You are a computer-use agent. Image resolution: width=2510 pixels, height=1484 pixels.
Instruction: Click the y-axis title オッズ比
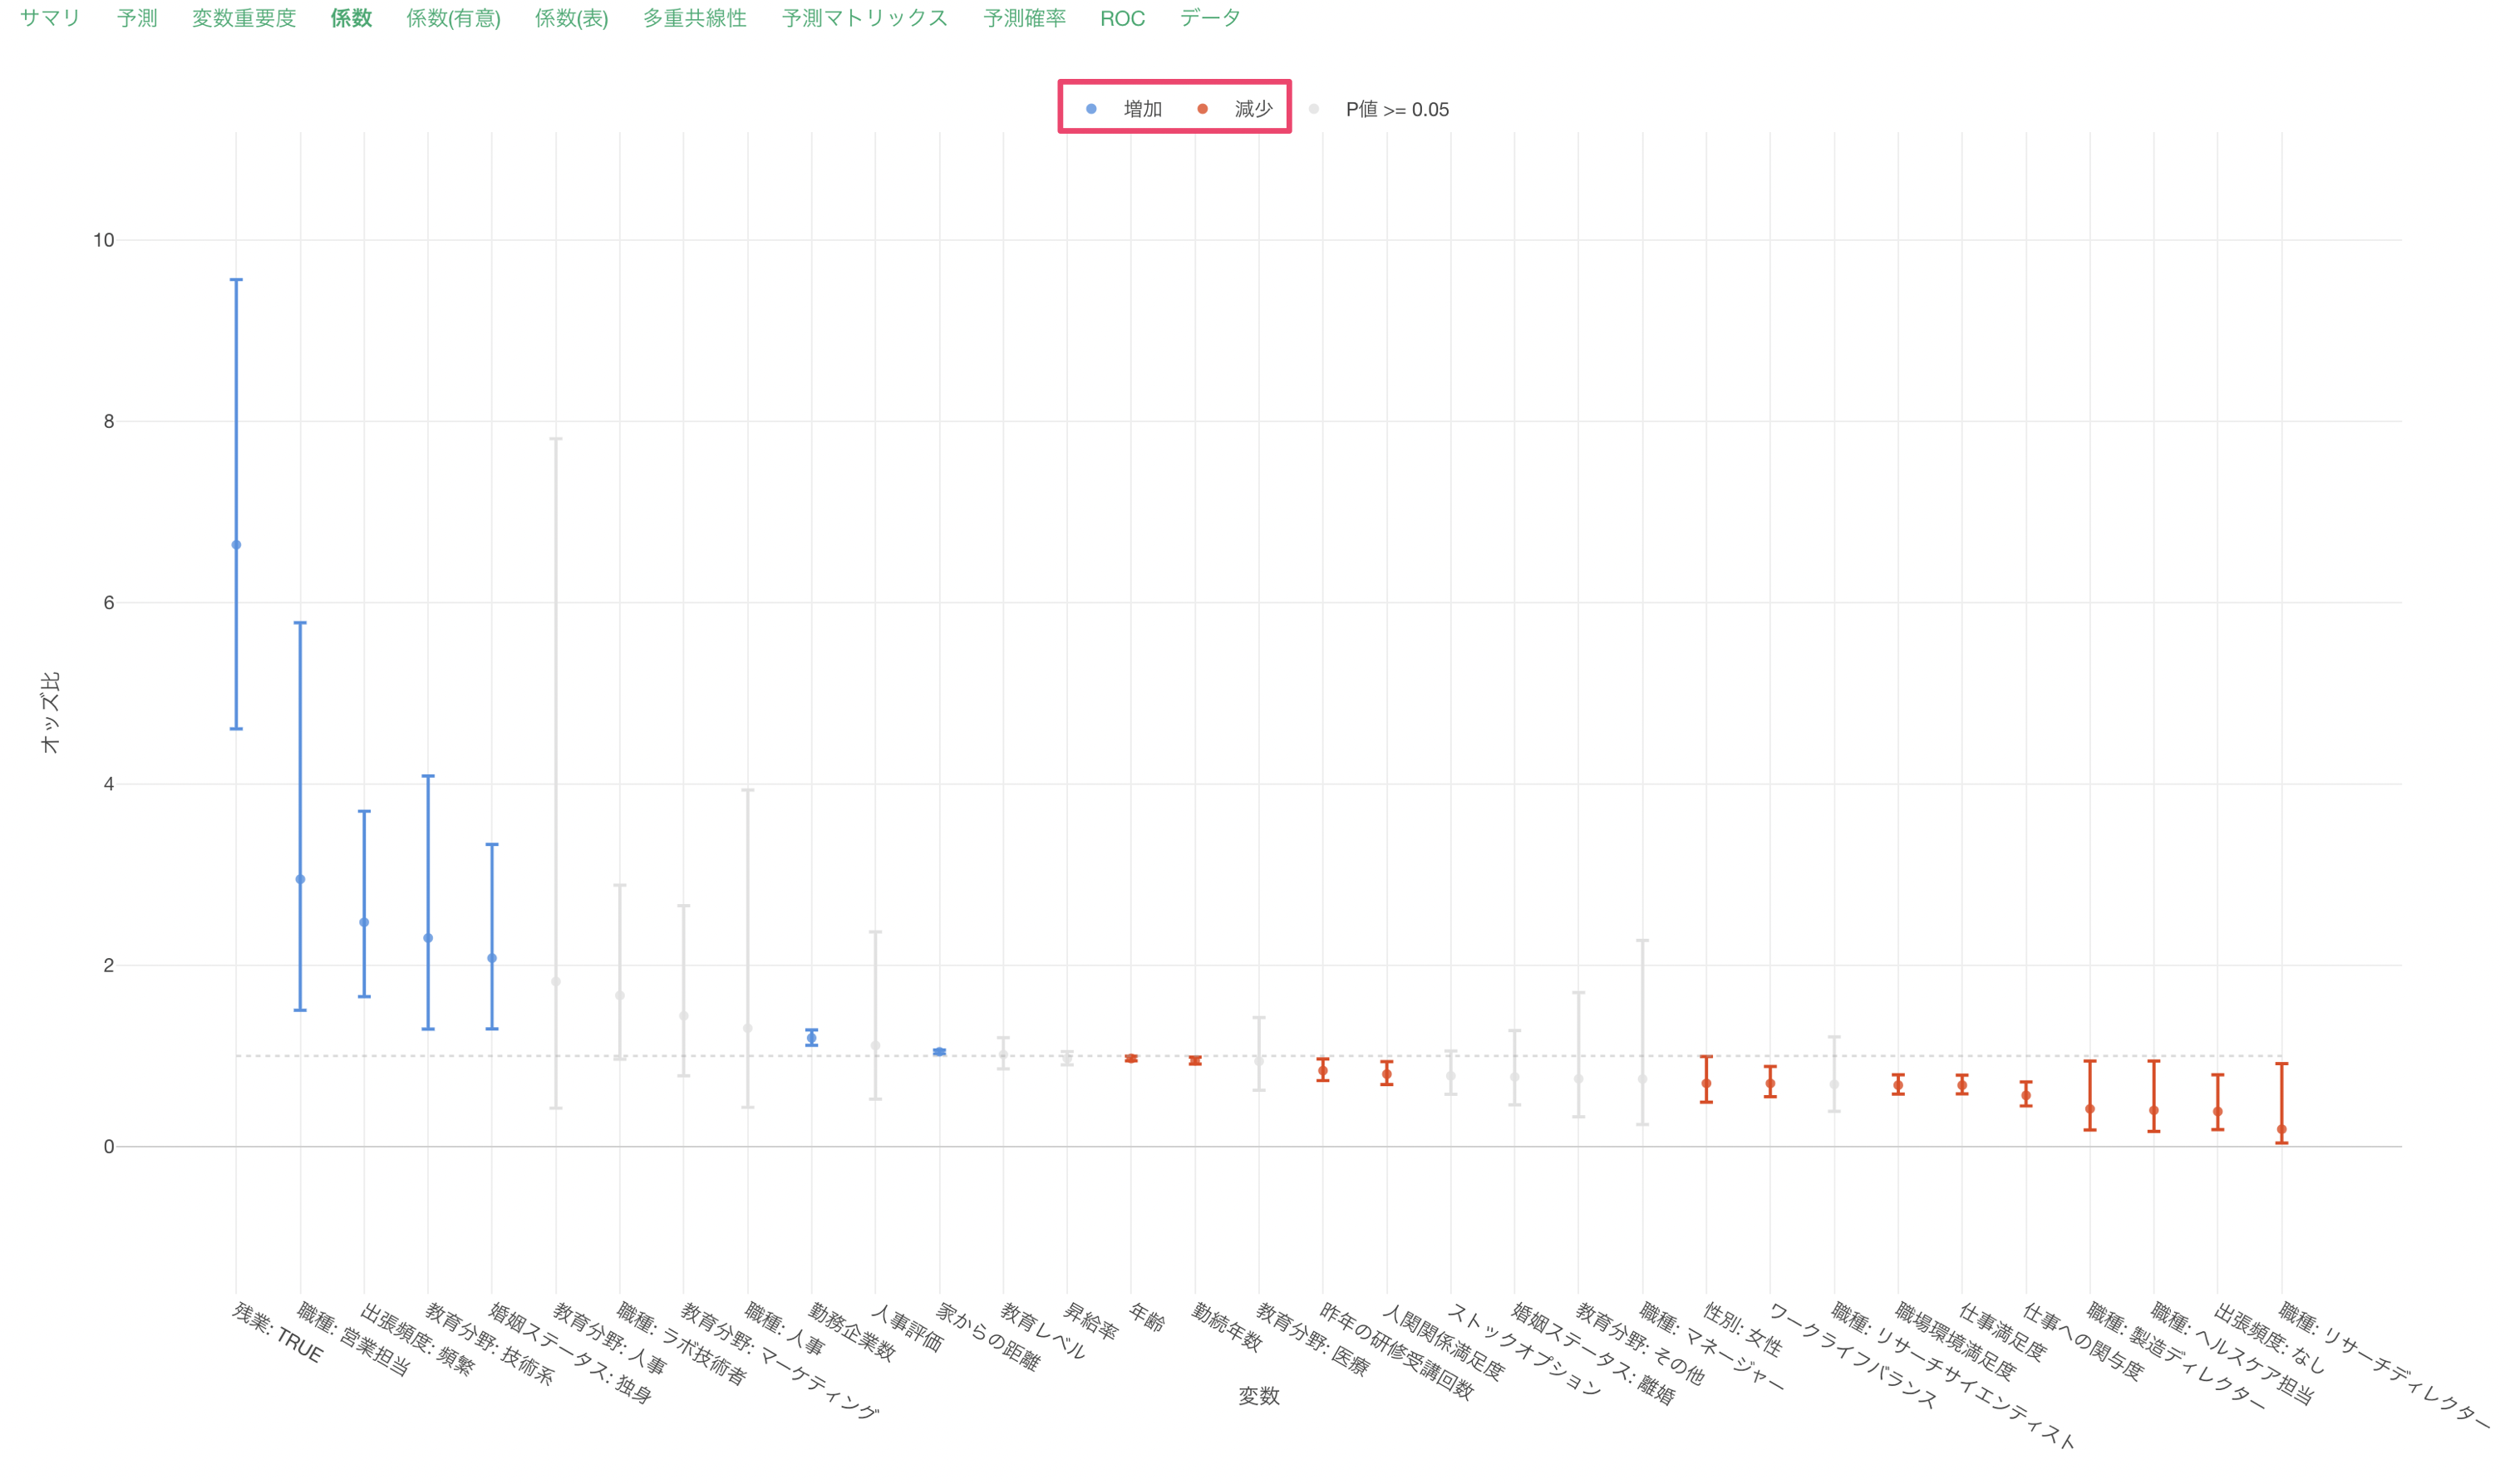coord(50,712)
